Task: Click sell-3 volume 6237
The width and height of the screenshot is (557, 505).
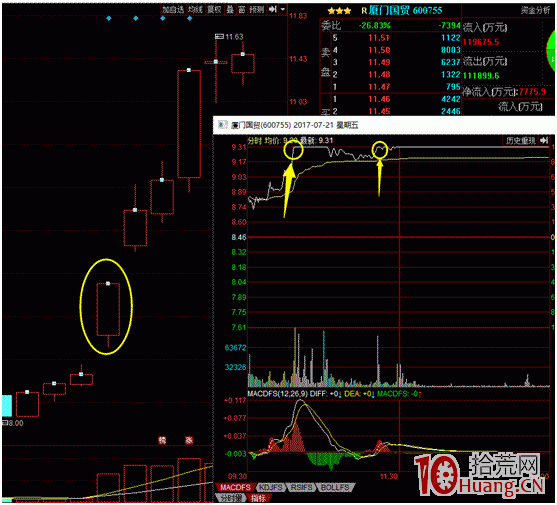Action: [450, 63]
